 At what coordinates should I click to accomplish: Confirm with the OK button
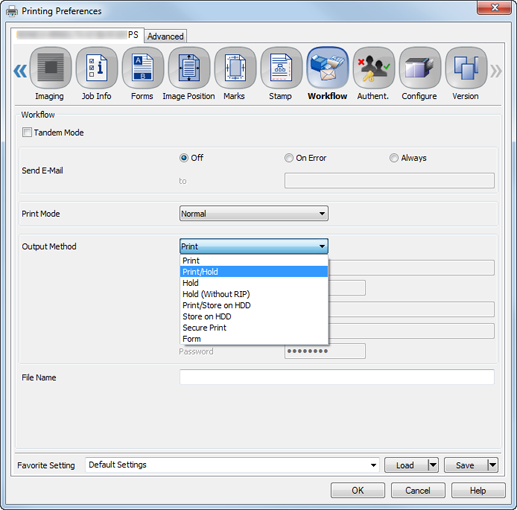(358, 490)
